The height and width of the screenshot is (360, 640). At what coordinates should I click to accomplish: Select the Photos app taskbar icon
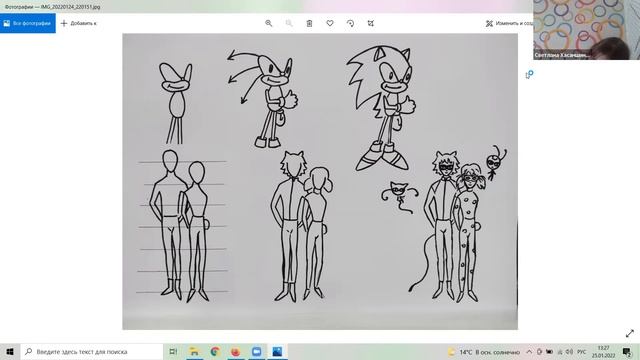(277, 351)
